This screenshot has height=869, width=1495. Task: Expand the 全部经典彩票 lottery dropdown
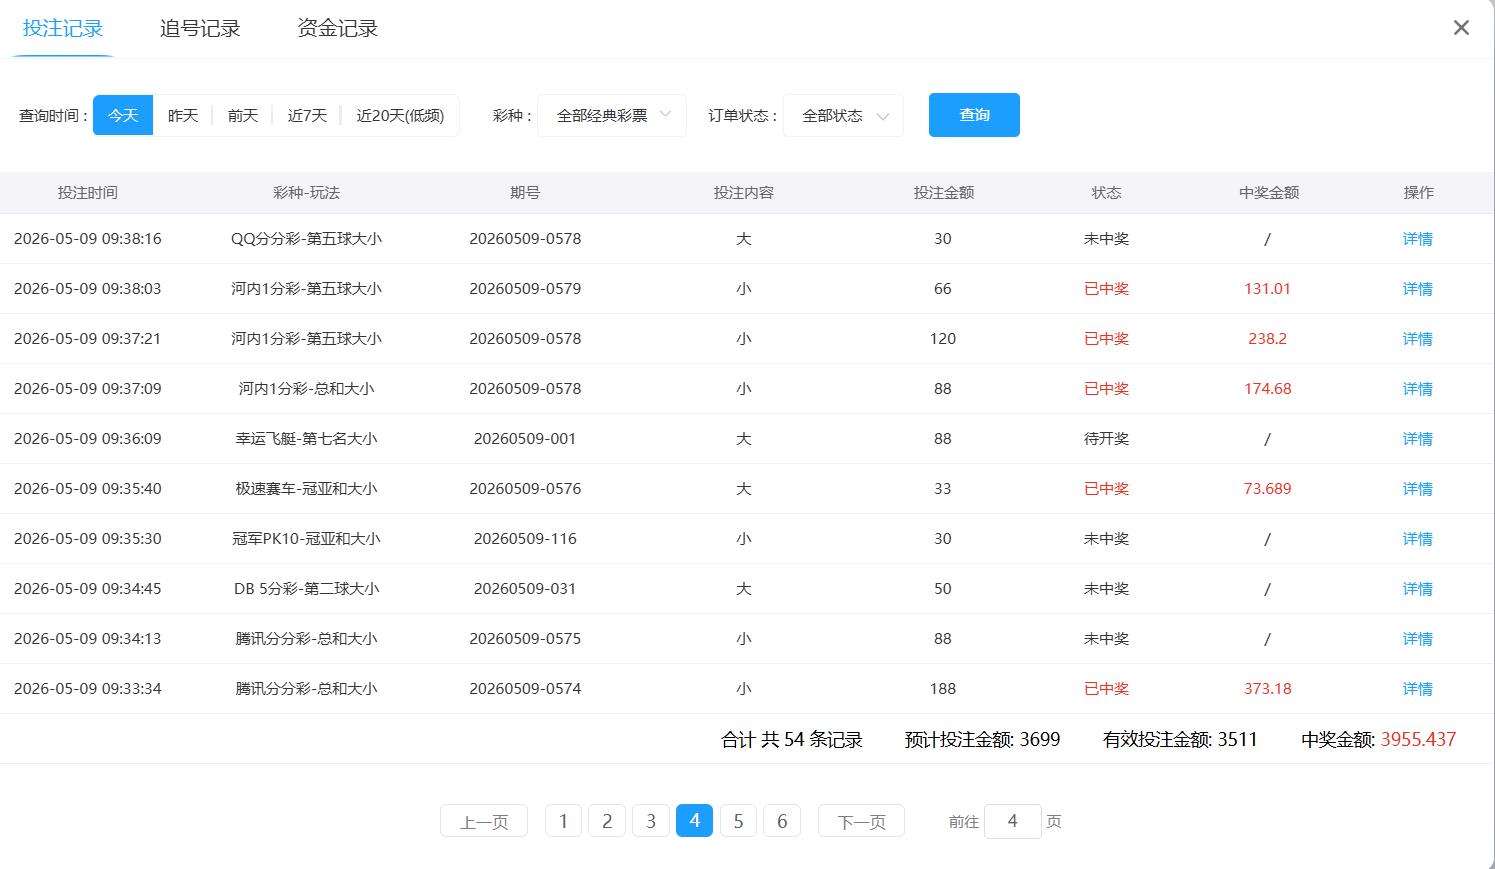tap(612, 115)
